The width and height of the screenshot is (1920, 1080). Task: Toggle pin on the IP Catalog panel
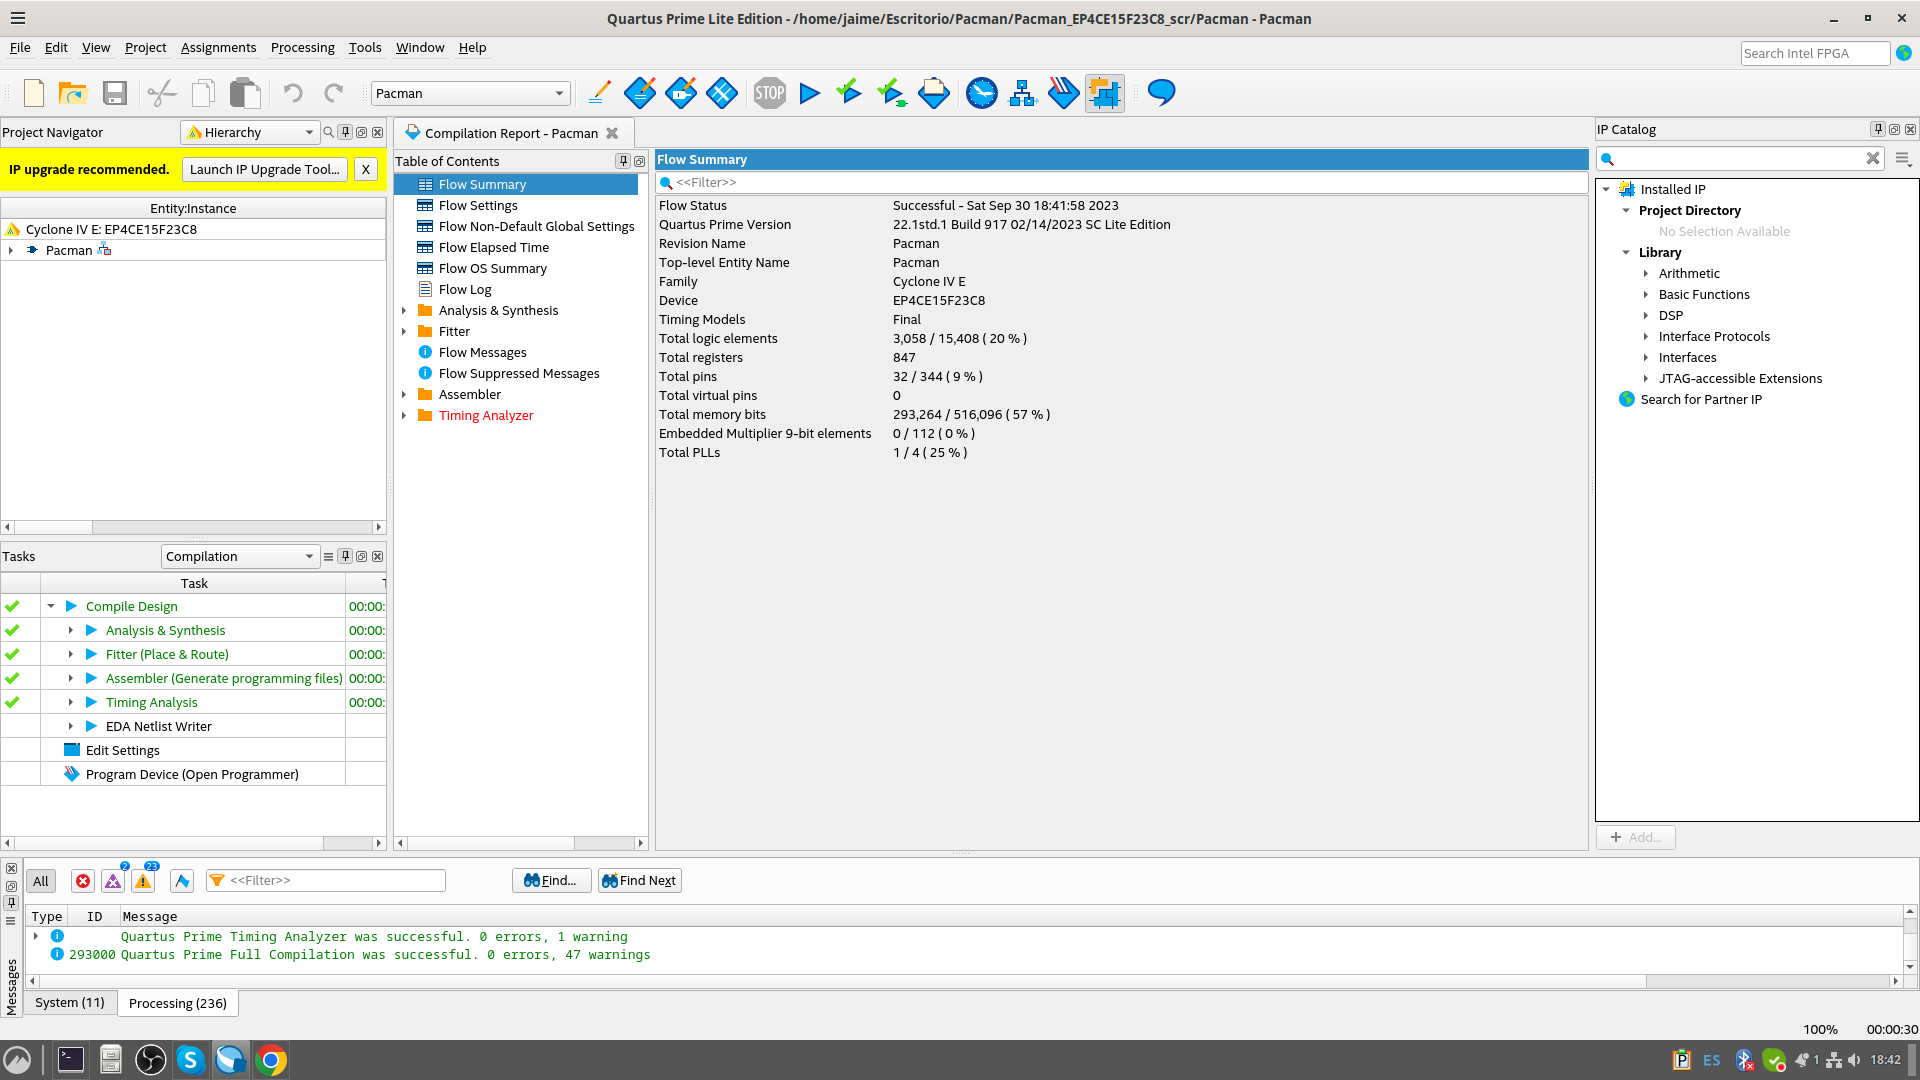pos(1878,129)
